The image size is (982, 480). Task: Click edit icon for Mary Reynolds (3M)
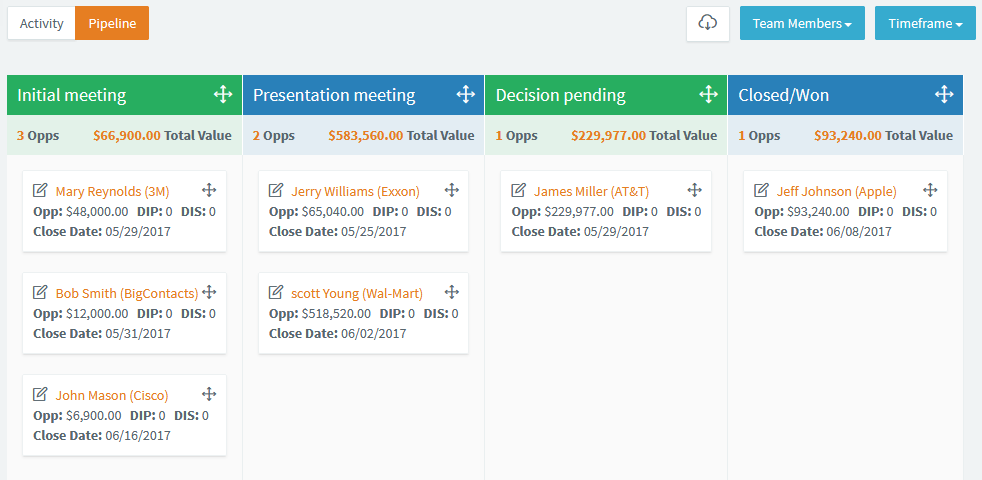click(x=40, y=190)
